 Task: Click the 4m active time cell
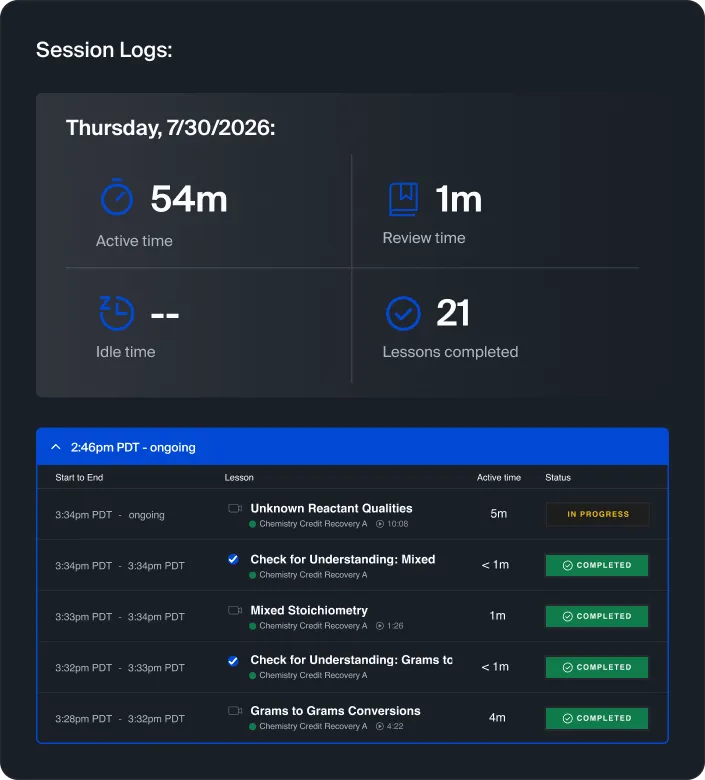point(497,717)
